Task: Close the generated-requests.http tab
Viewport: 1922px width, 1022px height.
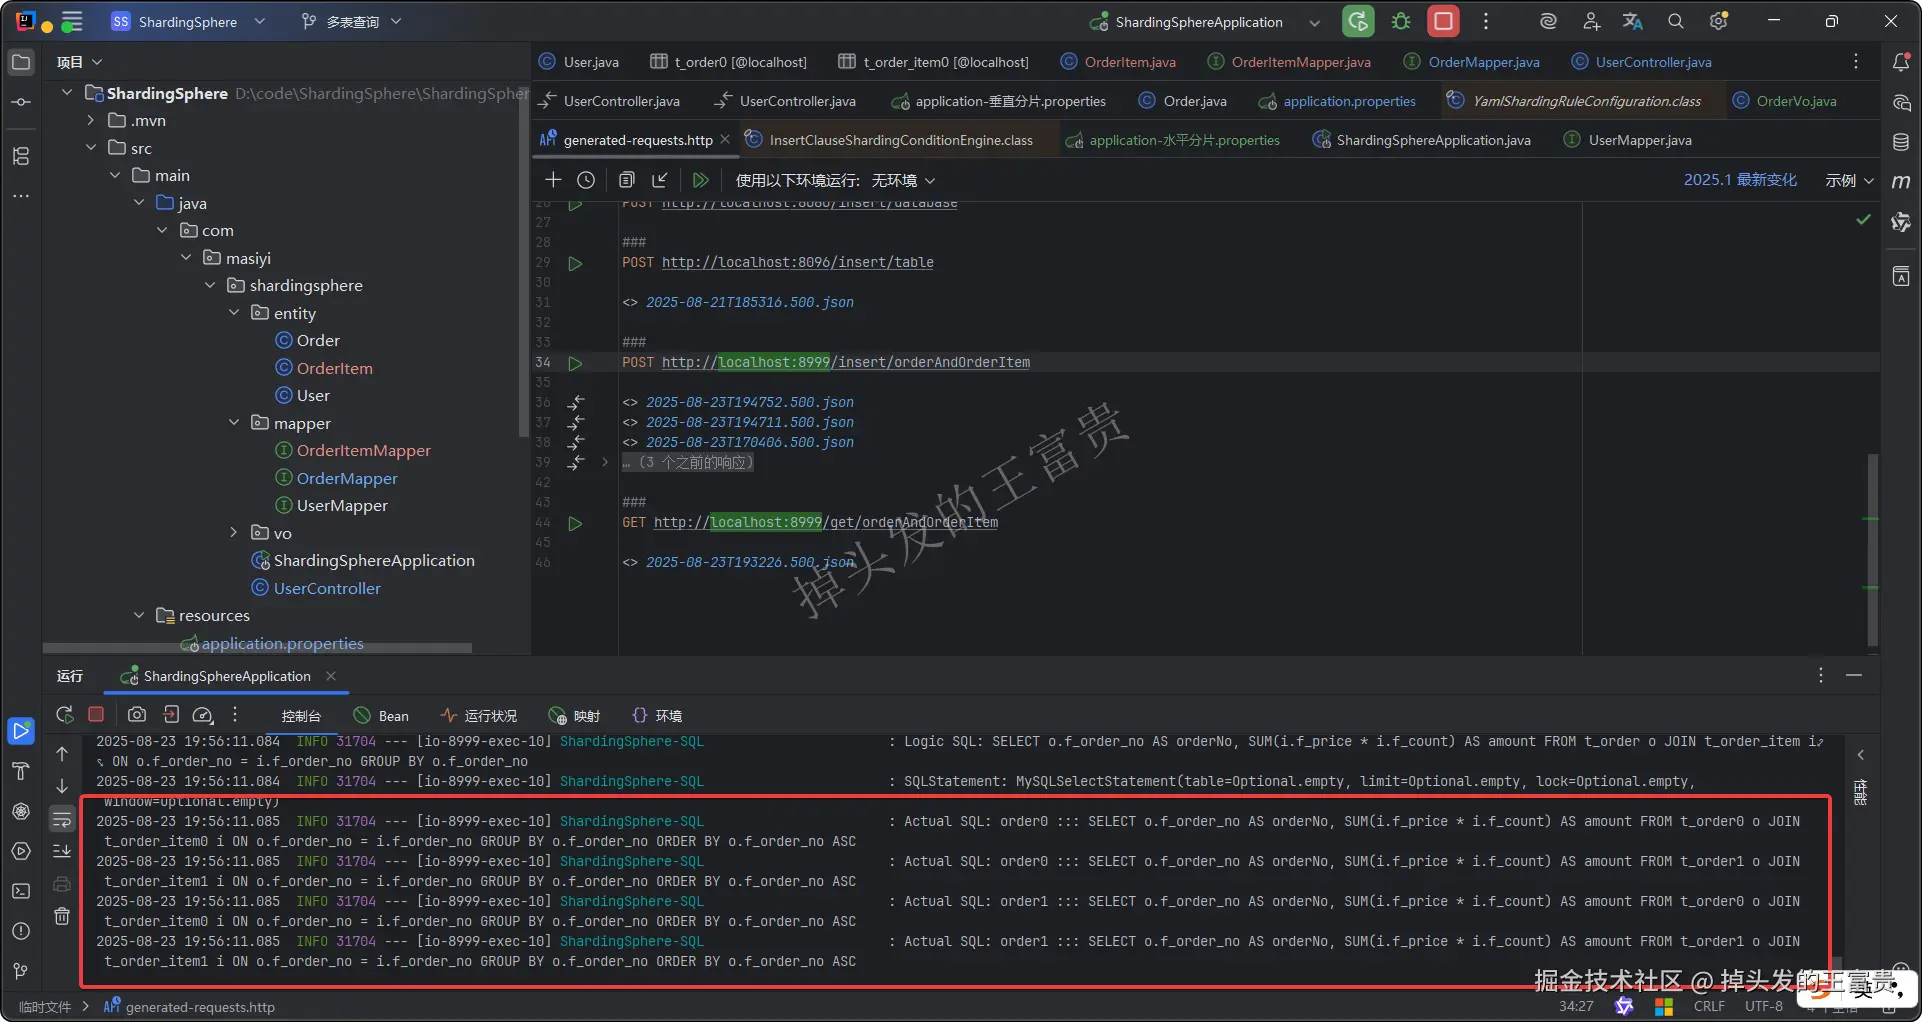Action: (725, 140)
